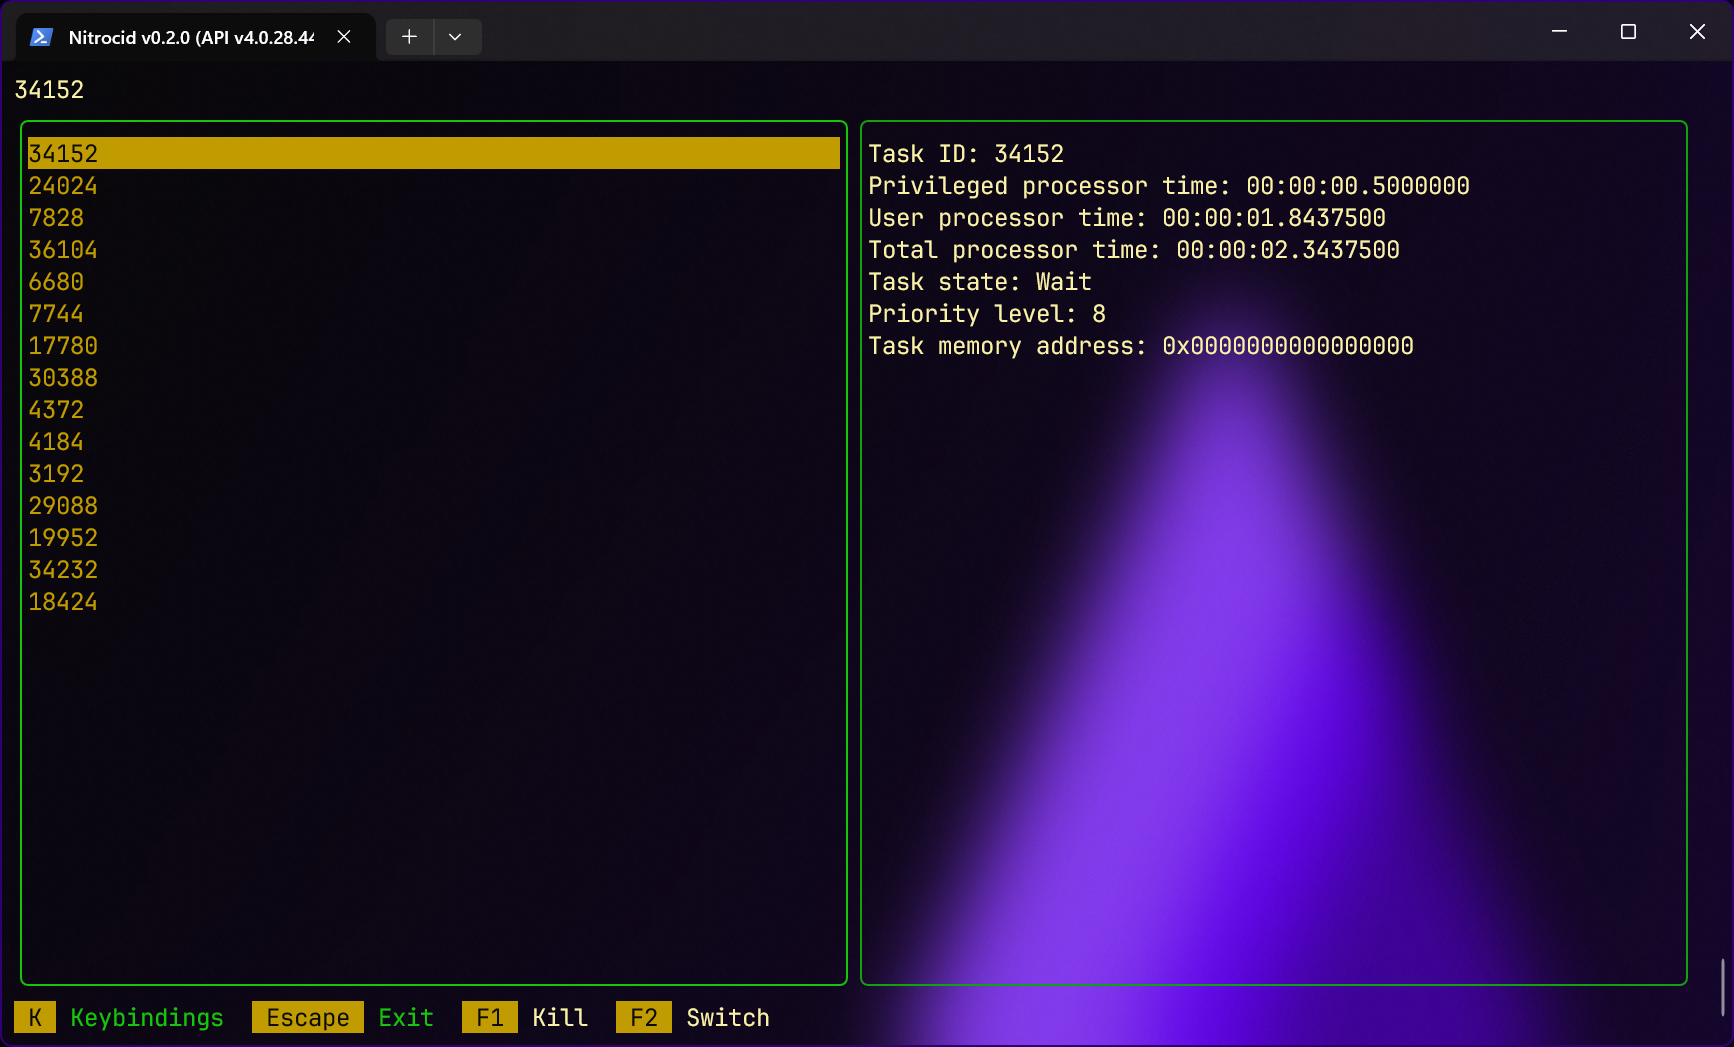
Task: Click the F2 Switch keybinding
Action: (644, 1018)
